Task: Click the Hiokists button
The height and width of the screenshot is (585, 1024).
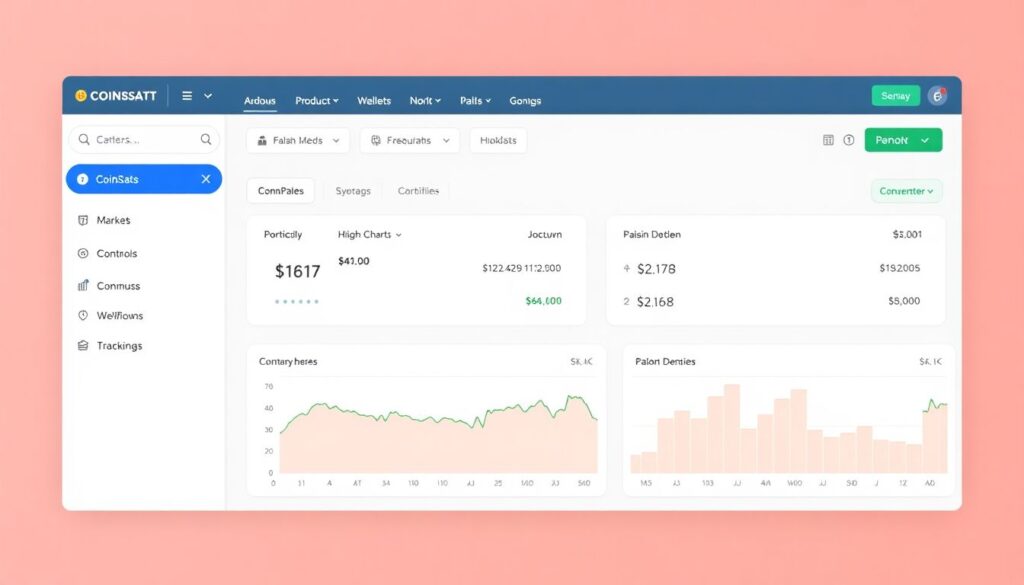Action: click(x=498, y=141)
